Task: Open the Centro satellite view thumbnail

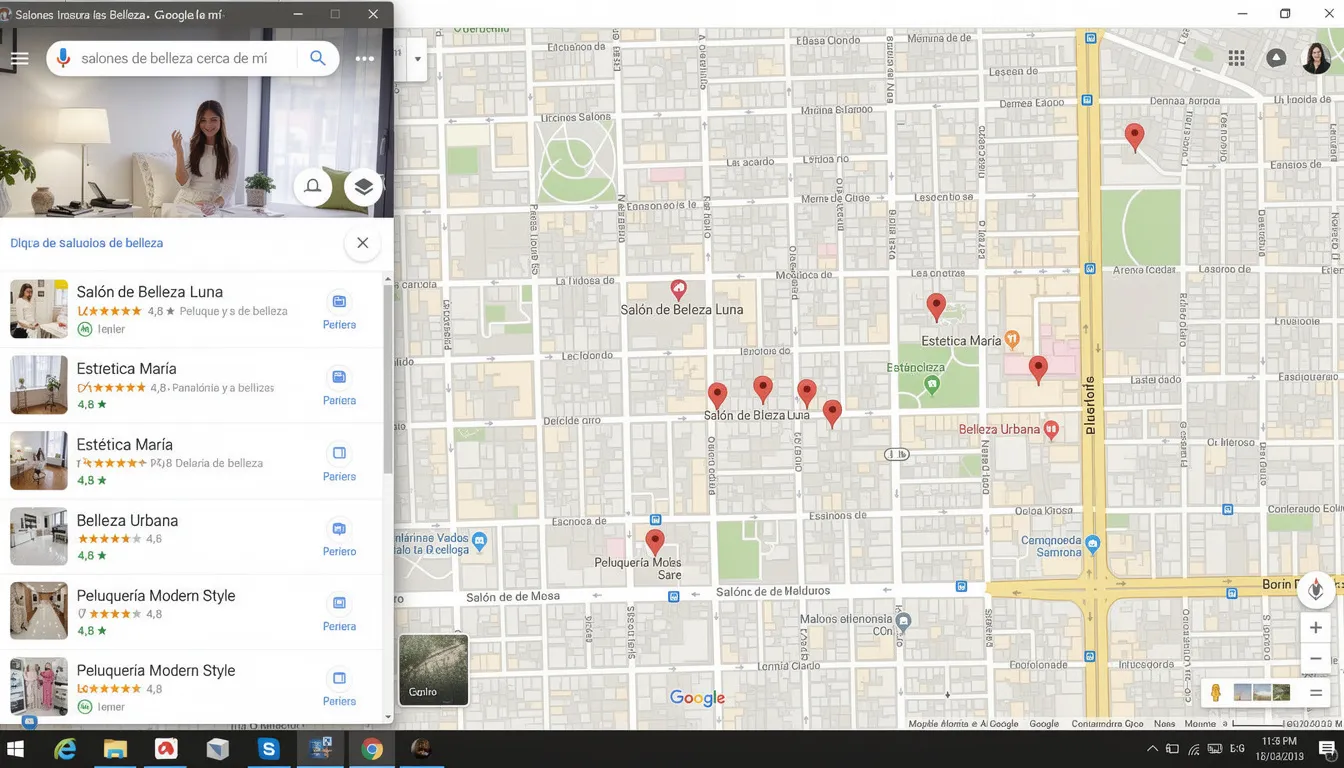Action: [433, 669]
